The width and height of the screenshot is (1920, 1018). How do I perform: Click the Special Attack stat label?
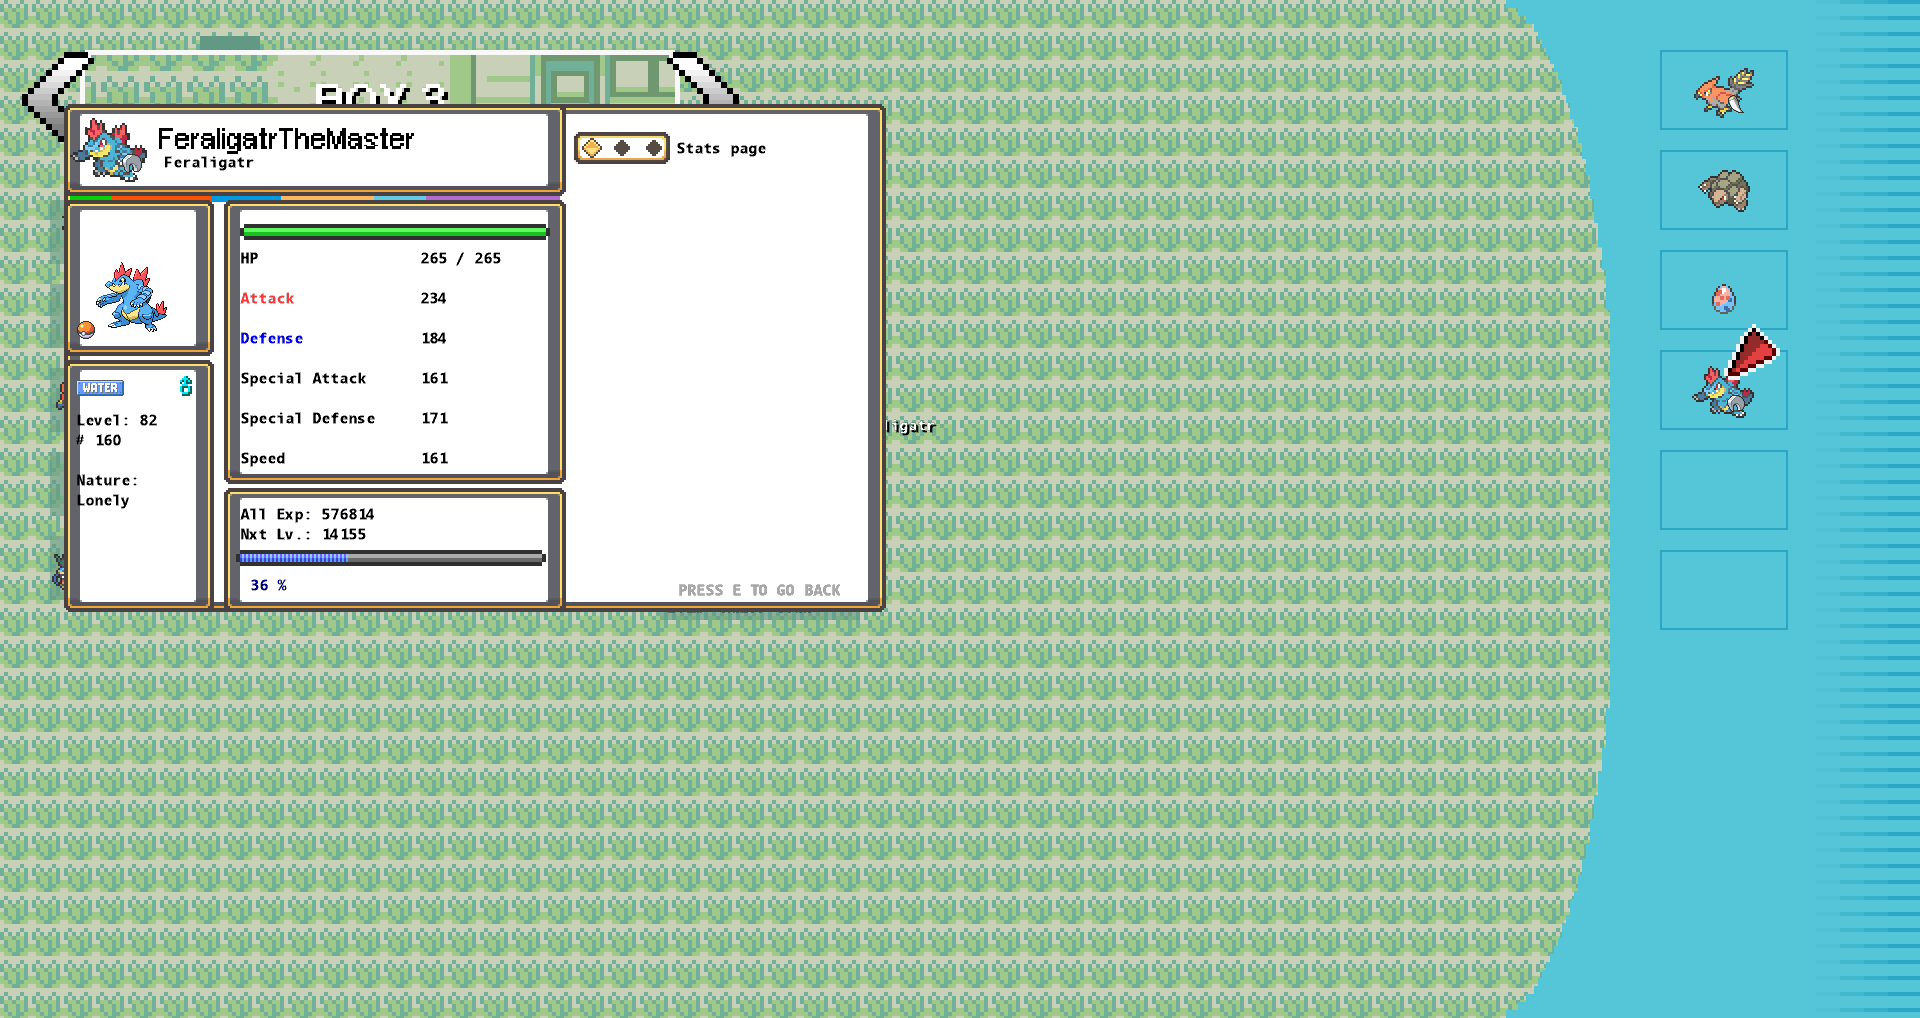pos(303,378)
